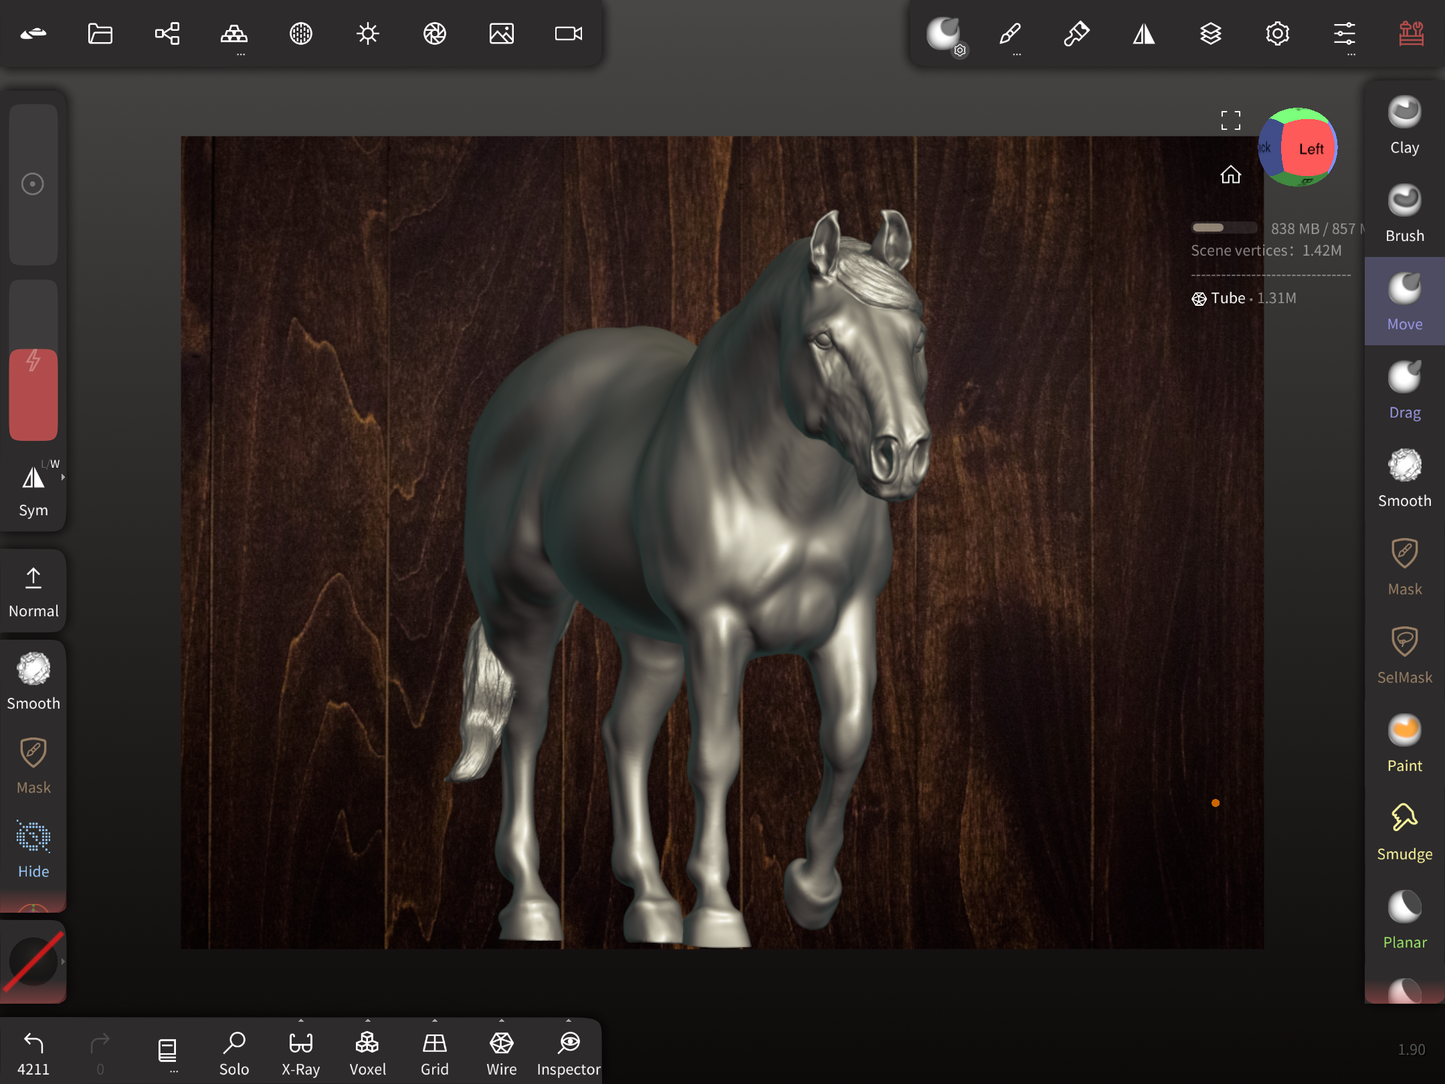Viewport: 1445px width, 1084px height.
Task: Expand the Voxel remesh options
Action: [x=367, y=1022]
